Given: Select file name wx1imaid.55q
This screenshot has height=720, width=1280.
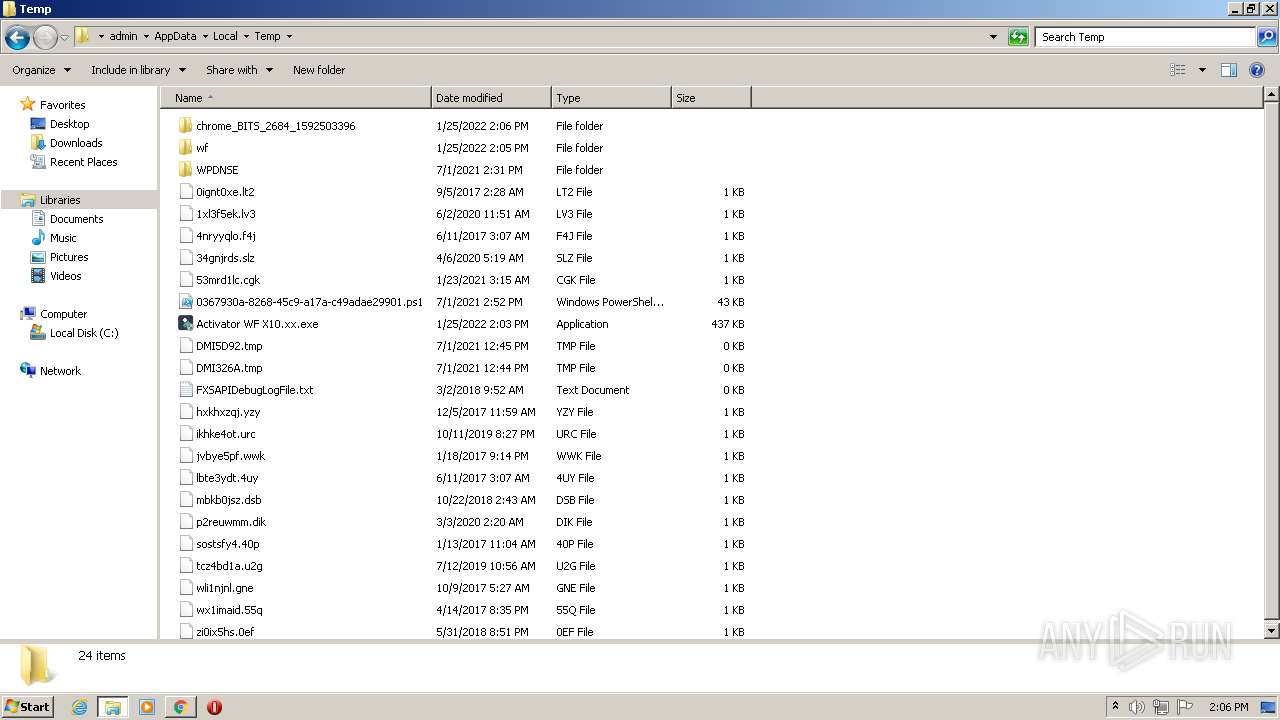Looking at the screenshot, I should pyautogui.click(x=229, y=610).
